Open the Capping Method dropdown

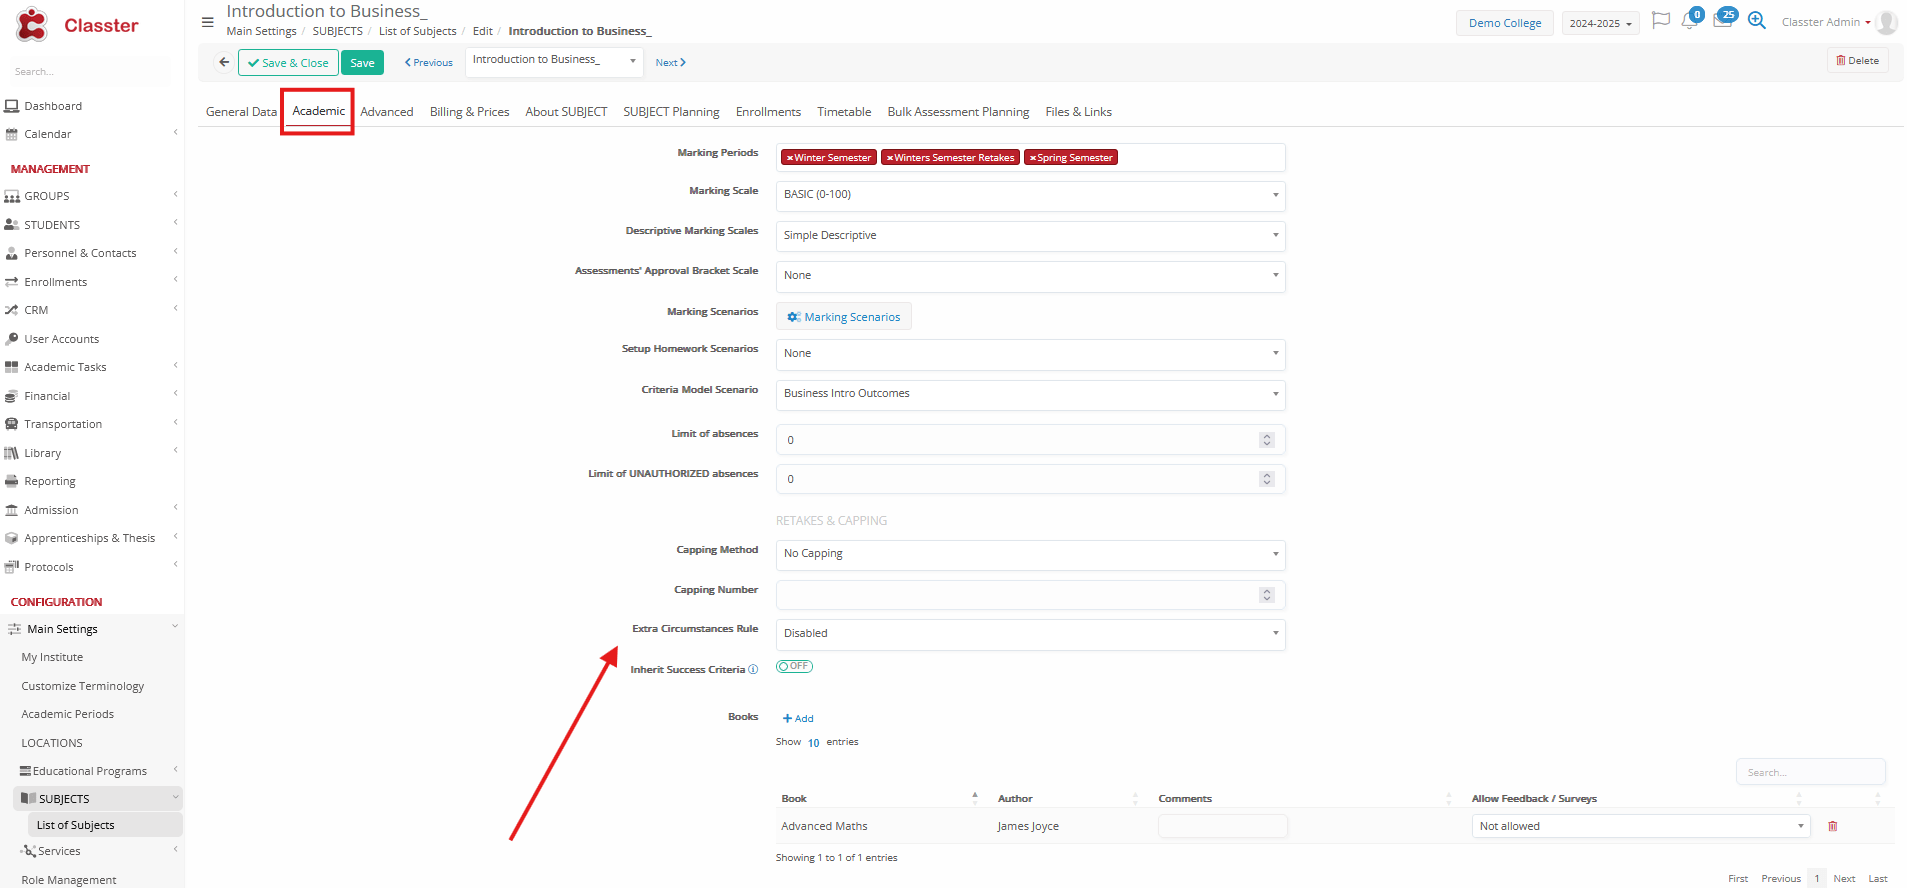(x=1029, y=554)
